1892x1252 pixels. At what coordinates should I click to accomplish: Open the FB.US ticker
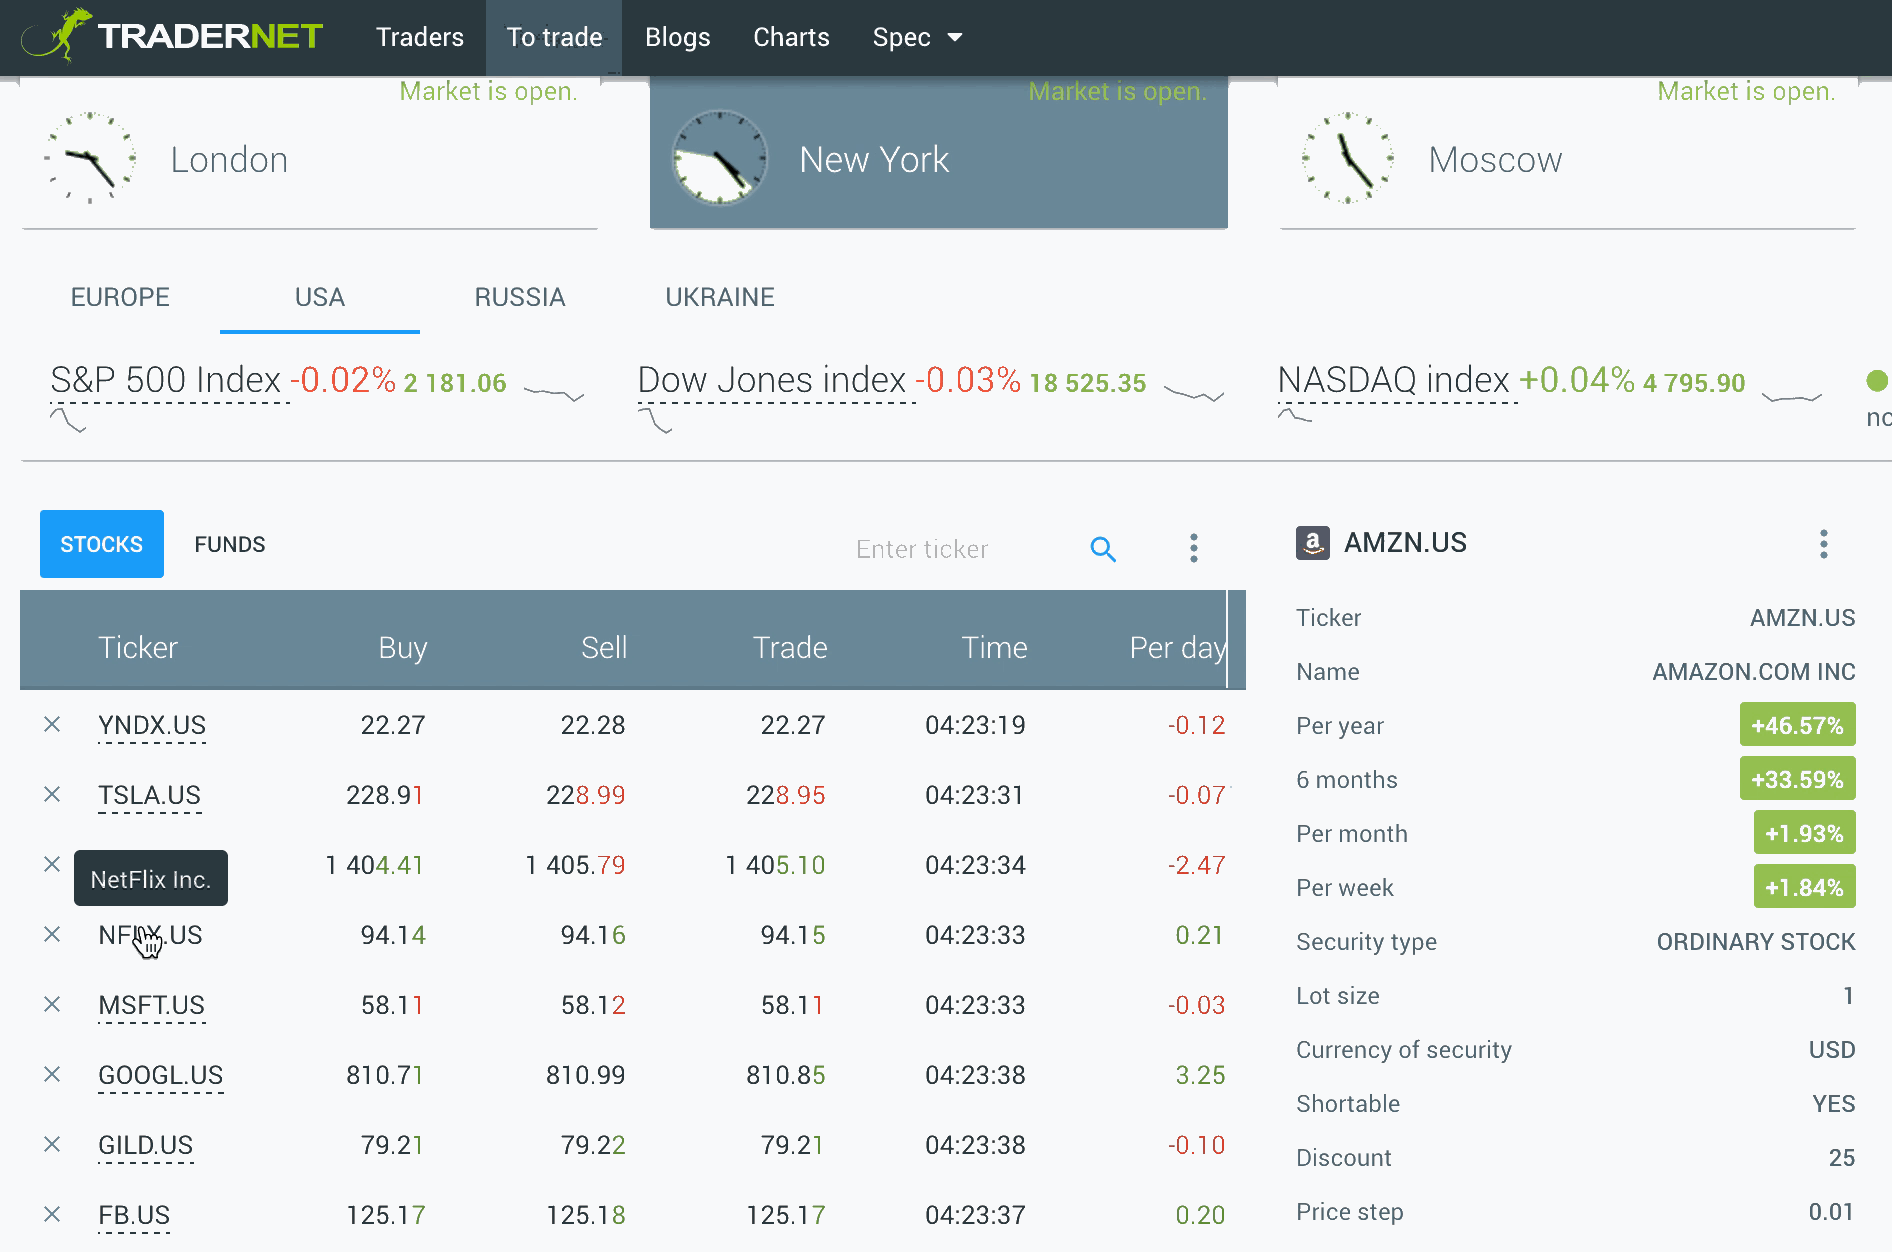(x=134, y=1215)
